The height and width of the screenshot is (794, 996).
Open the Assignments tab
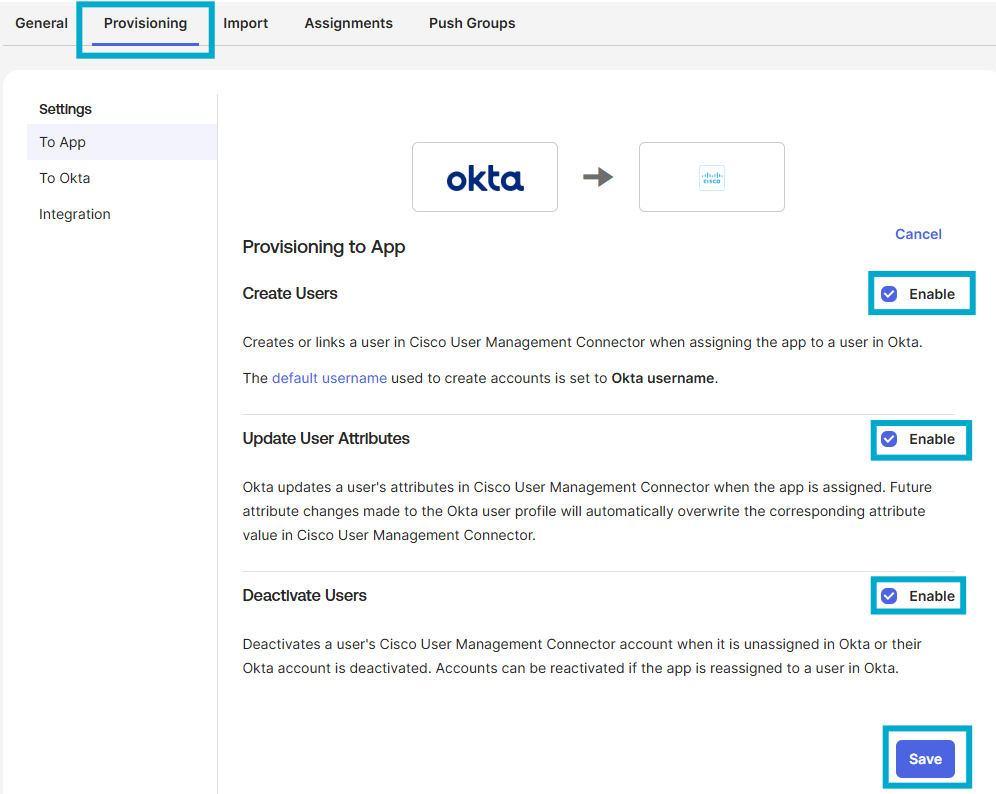click(x=348, y=24)
